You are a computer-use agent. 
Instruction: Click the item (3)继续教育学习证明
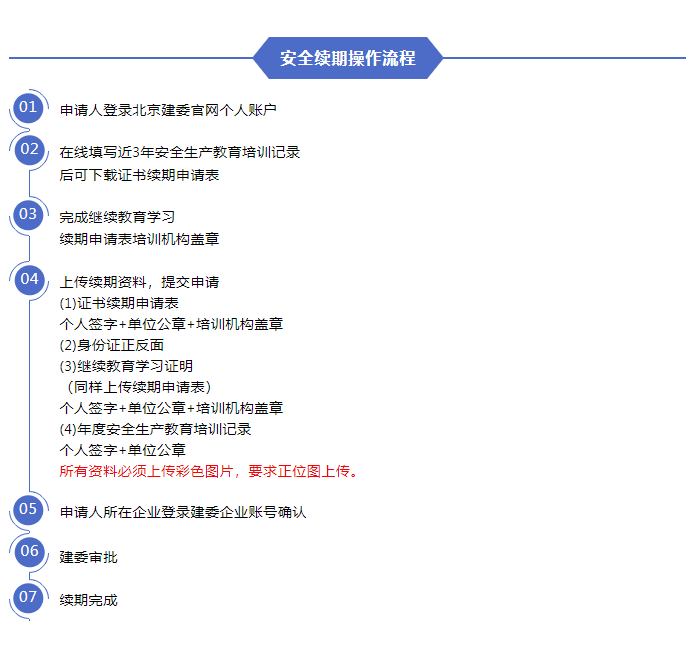tap(126, 367)
